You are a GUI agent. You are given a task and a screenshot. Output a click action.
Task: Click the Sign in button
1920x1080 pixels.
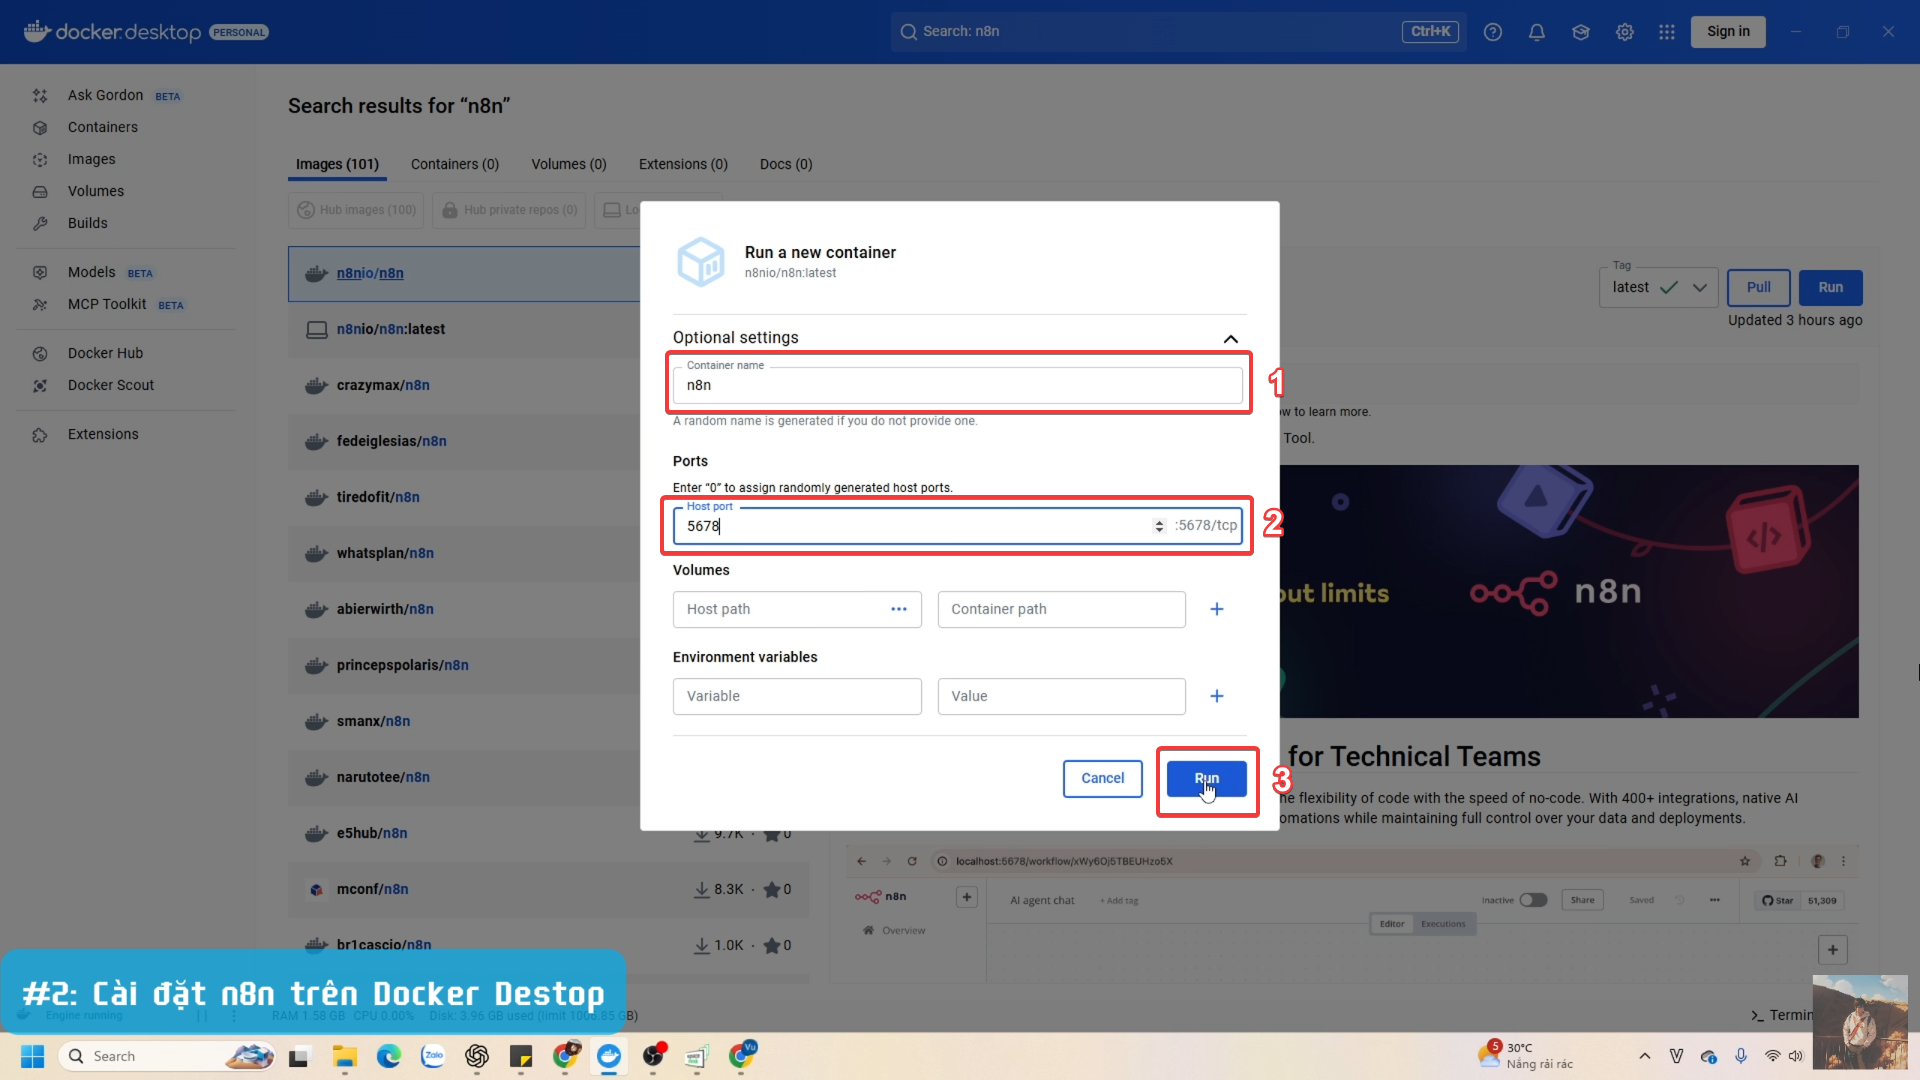(x=1728, y=31)
